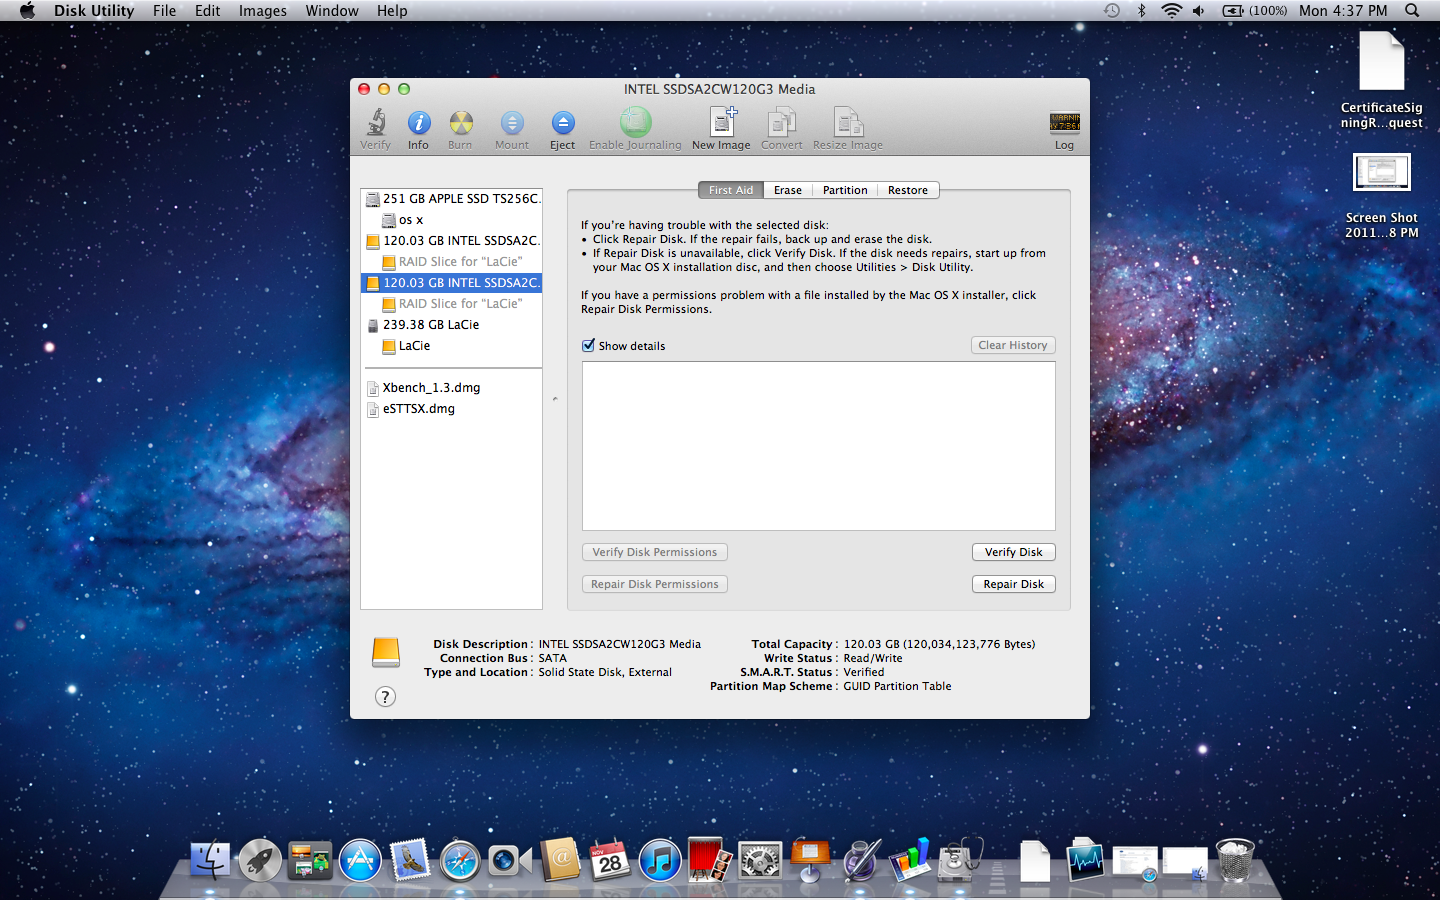Click the Time Machine icon in menu bar

pyautogui.click(x=1112, y=11)
